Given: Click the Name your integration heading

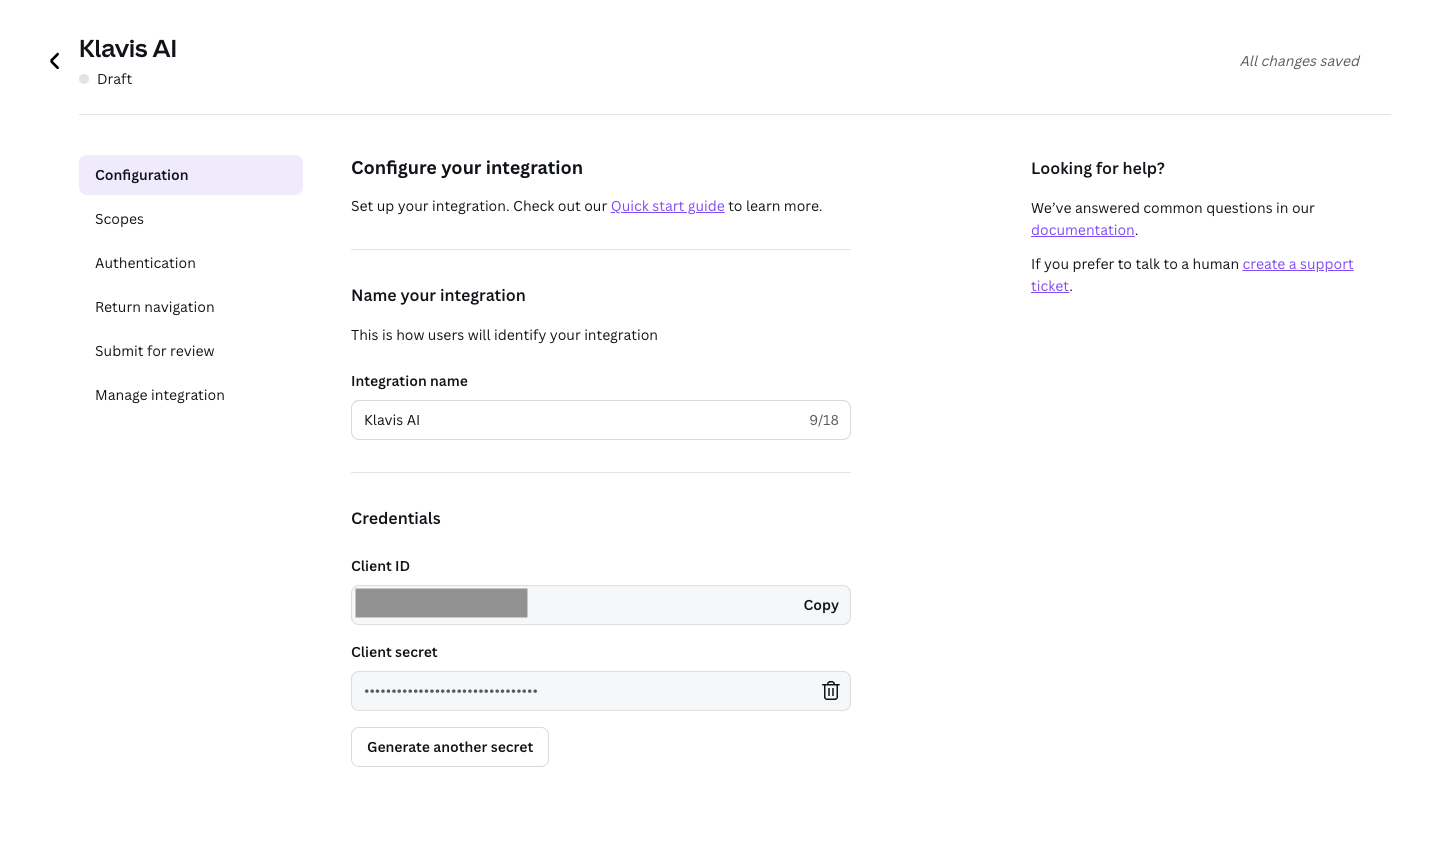Looking at the screenshot, I should click(438, 295).
